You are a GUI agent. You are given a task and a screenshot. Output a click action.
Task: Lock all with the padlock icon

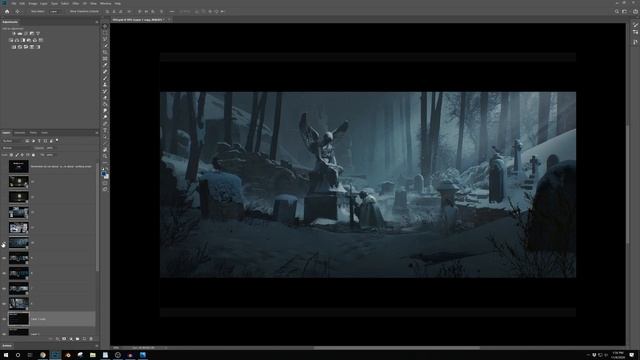coord(33,155)
